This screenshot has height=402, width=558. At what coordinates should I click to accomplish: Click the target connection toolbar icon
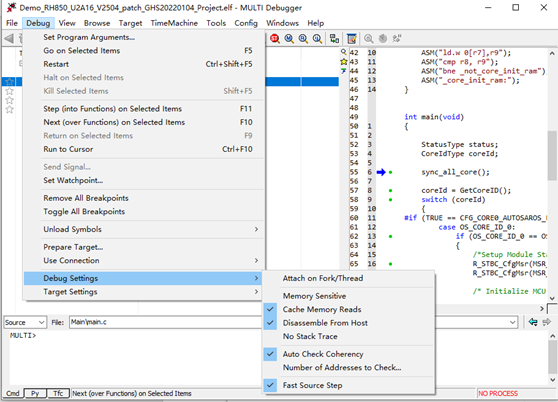(334, 38)
